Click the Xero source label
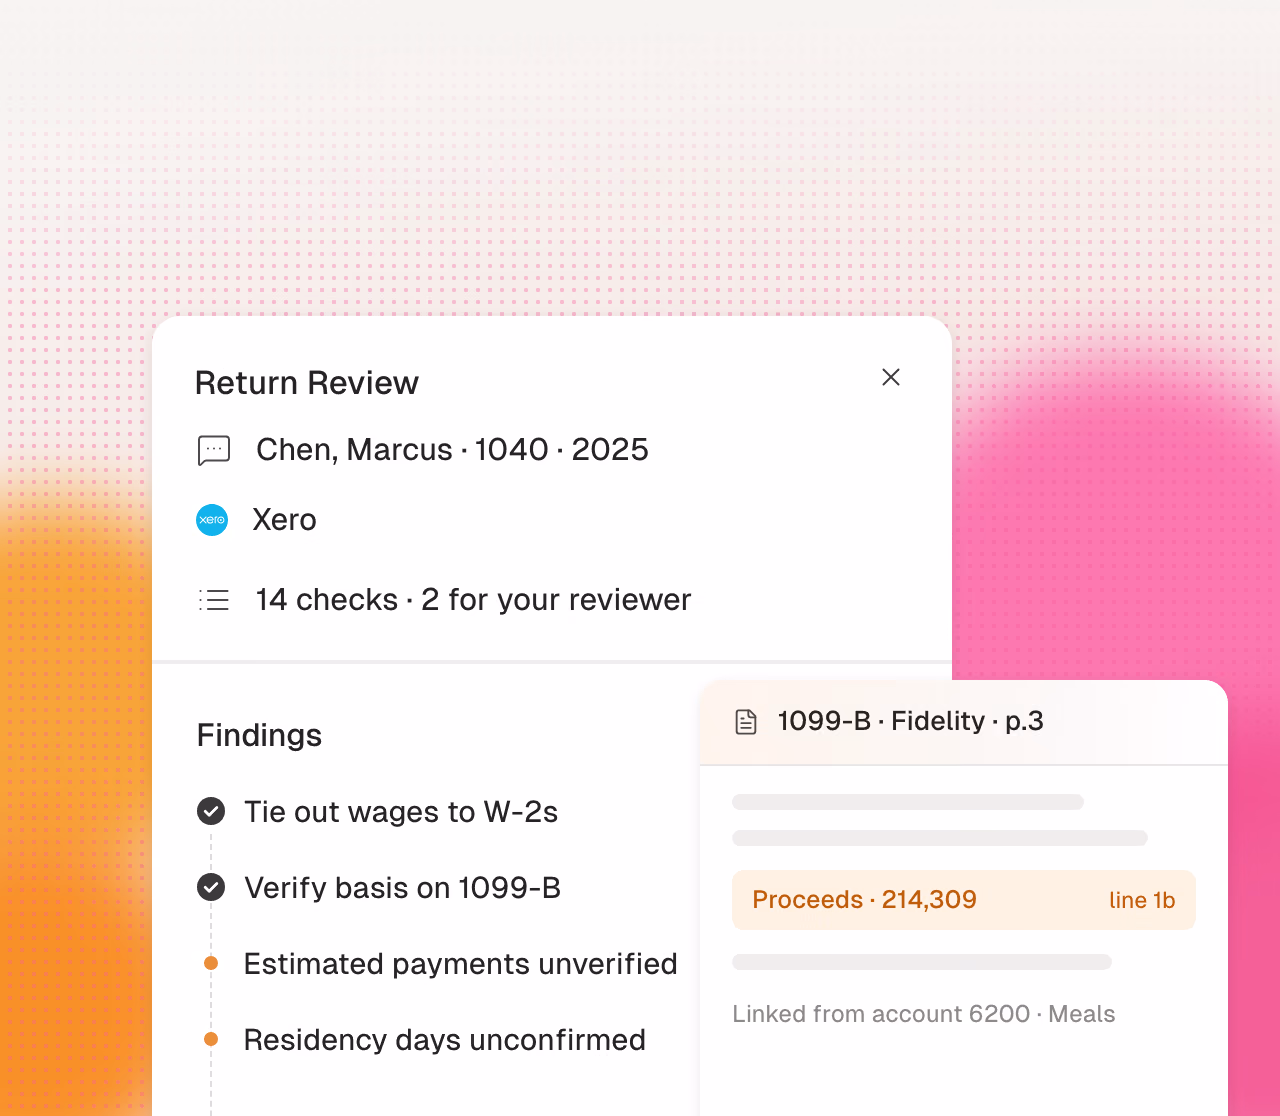Screen dimensions: 1280x1116 point(284,520)
